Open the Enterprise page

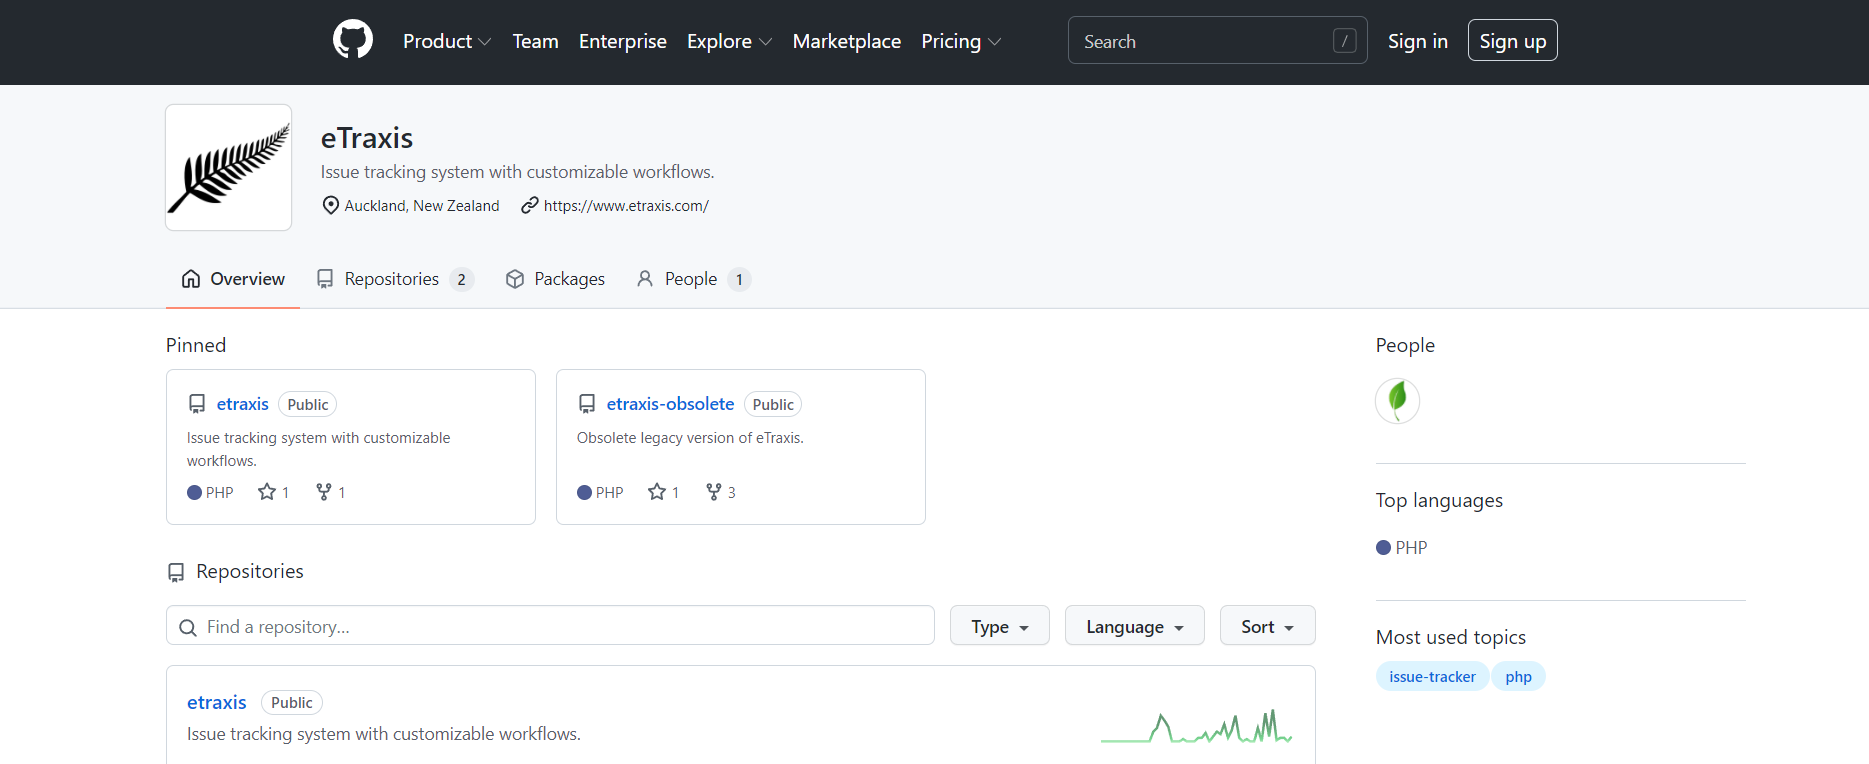[x=623, y=41]
